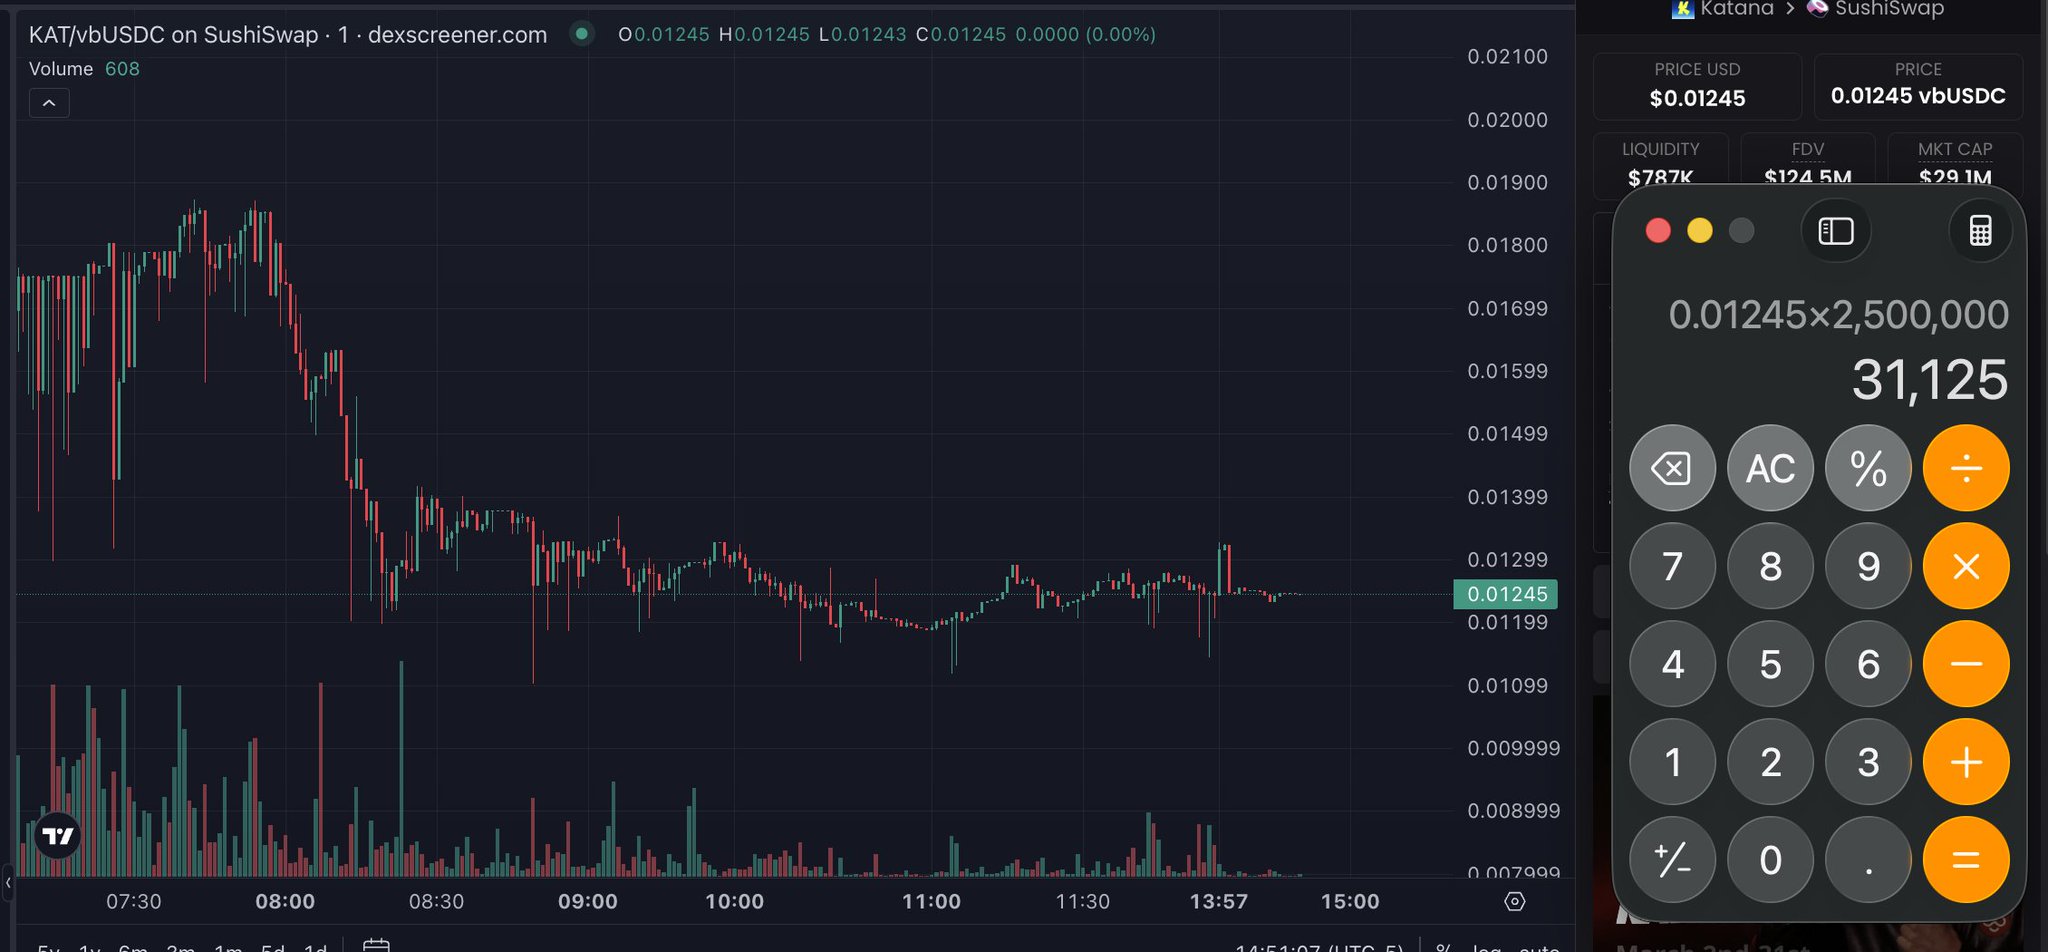Click the Volume 608 indicator label

tap(84, 69)
